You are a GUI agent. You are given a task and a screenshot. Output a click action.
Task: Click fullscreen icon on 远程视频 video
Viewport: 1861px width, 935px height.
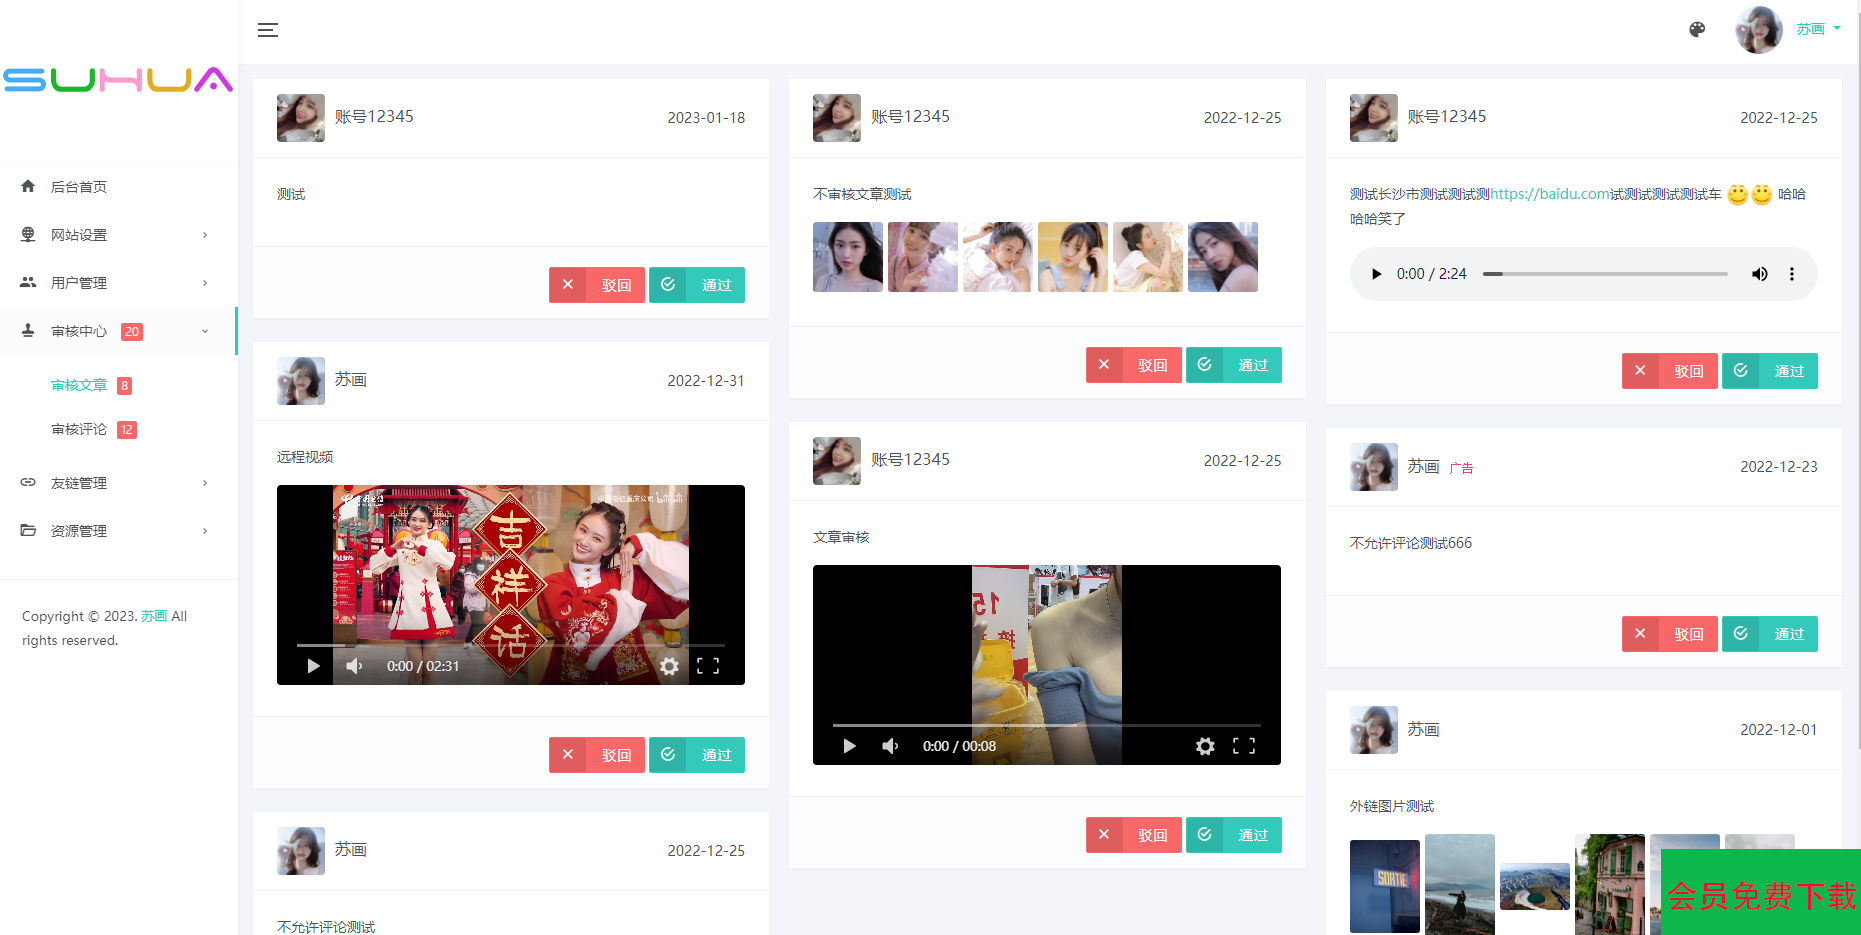[x=708, y=666]
